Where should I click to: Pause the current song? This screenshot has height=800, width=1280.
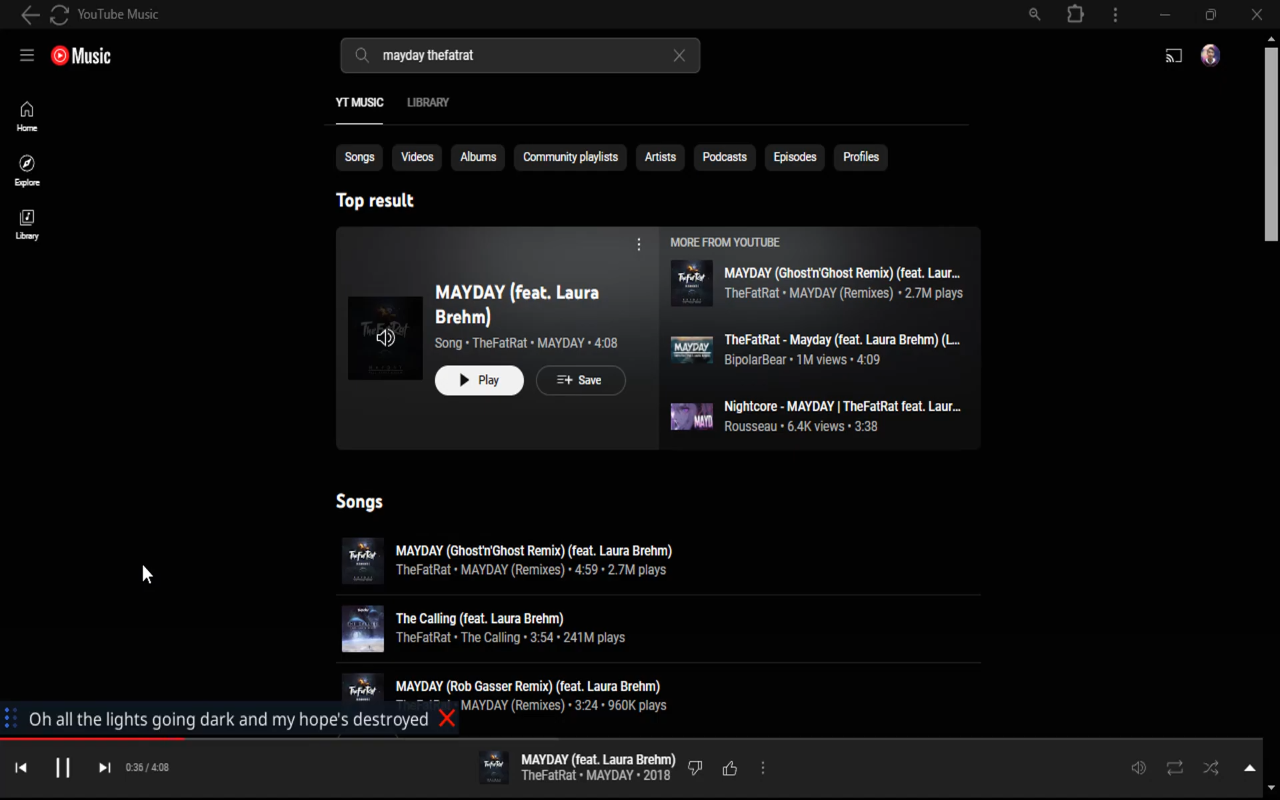[62, 768]
